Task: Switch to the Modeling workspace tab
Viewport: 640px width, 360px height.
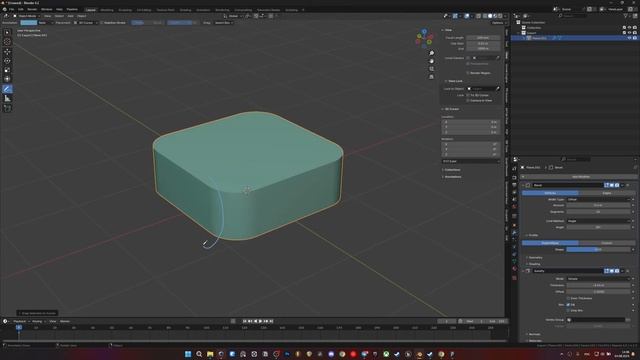Action: tap(107, 10)
